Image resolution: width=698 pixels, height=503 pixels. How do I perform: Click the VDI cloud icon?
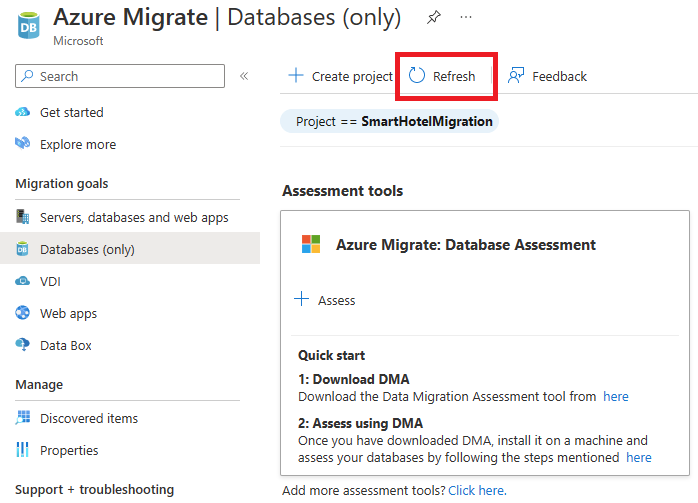[22, 281]
